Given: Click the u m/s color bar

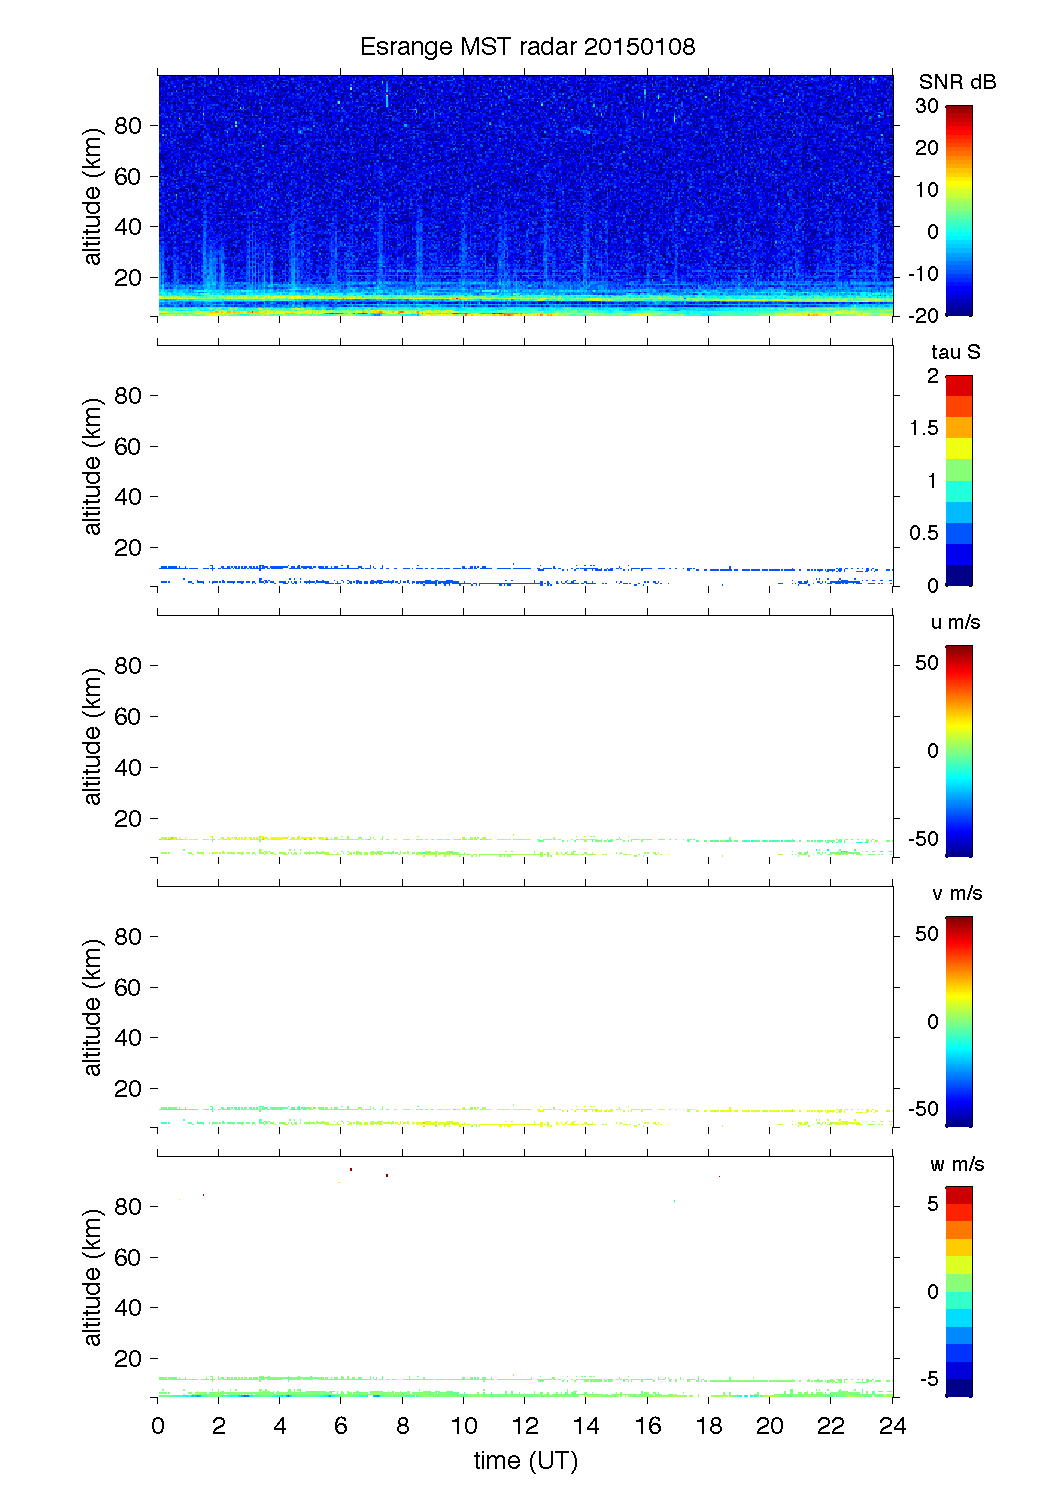Looking at the screenshot, I should [958, 751].
